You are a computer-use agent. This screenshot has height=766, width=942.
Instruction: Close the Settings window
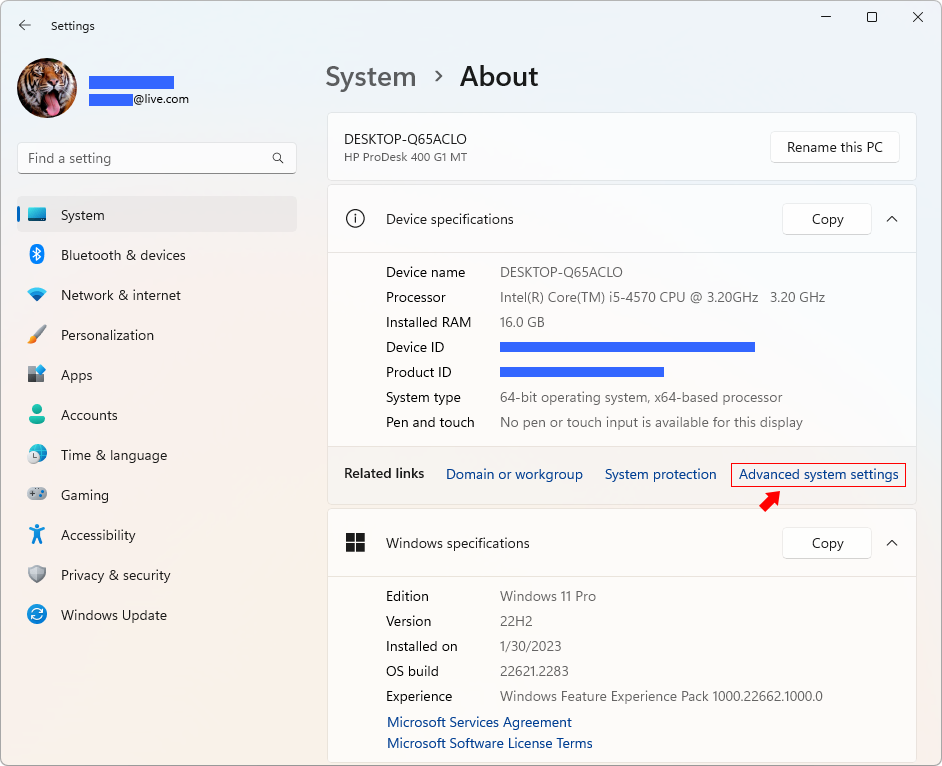[x=917, y=17]
